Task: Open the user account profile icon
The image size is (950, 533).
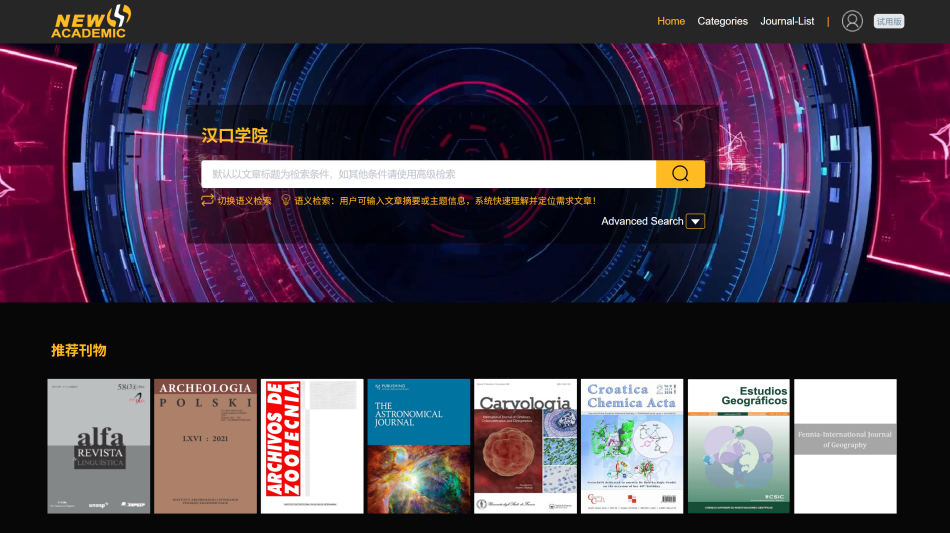Action: tap(852, 21)
